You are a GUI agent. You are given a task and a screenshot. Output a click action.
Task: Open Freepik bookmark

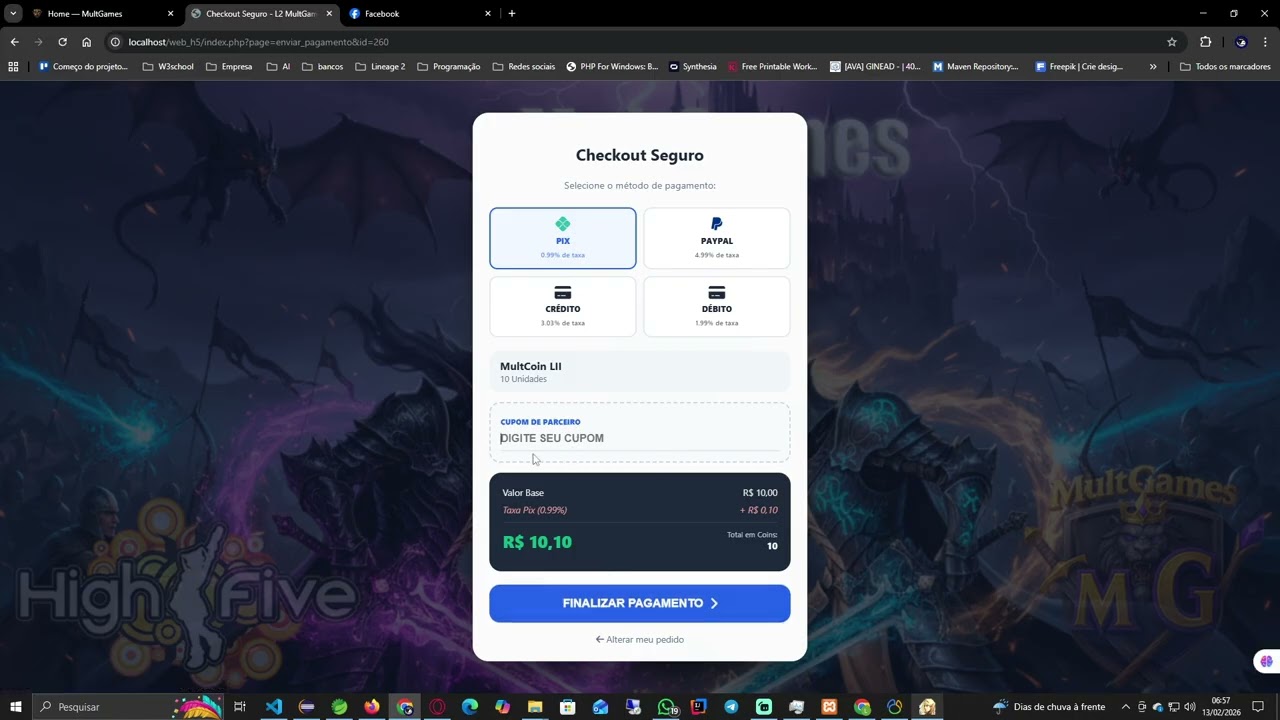click(1079, 67)
